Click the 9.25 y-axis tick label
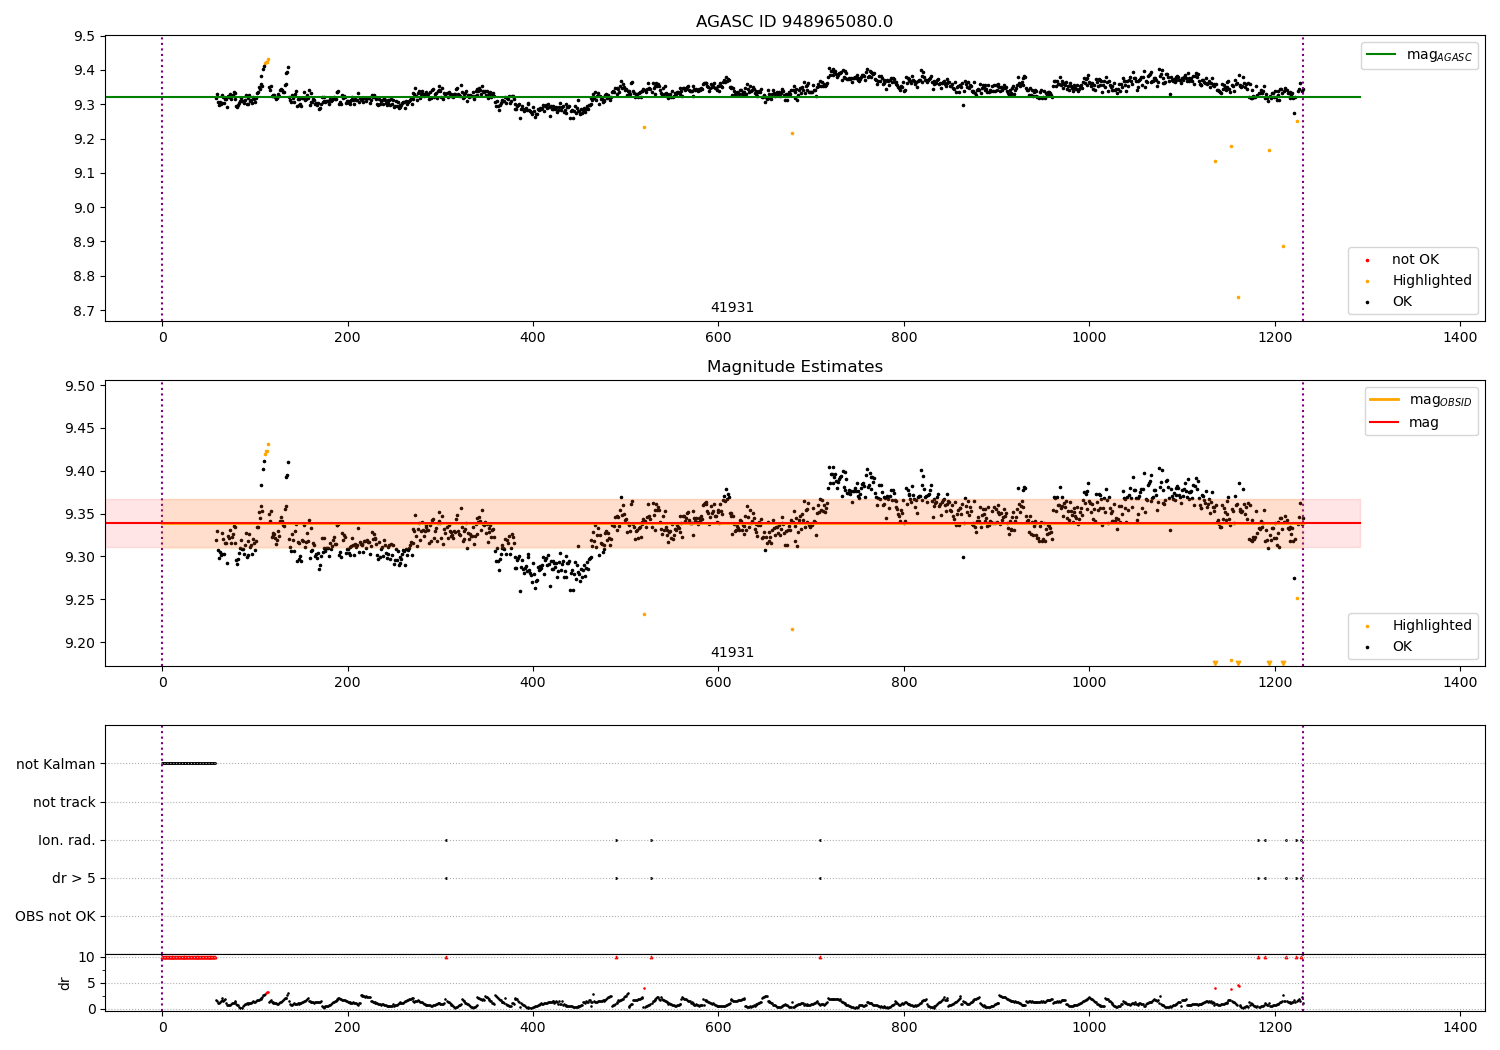1500x1050 pixels. (82, 600)
